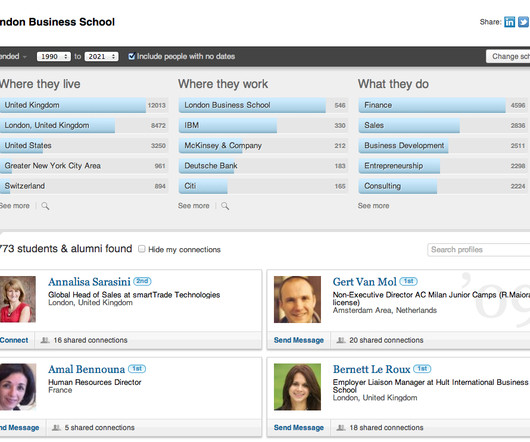The height and width of the screenshot is (442, 530).
Task: Filter by Consulting bar
Action: 443,186
